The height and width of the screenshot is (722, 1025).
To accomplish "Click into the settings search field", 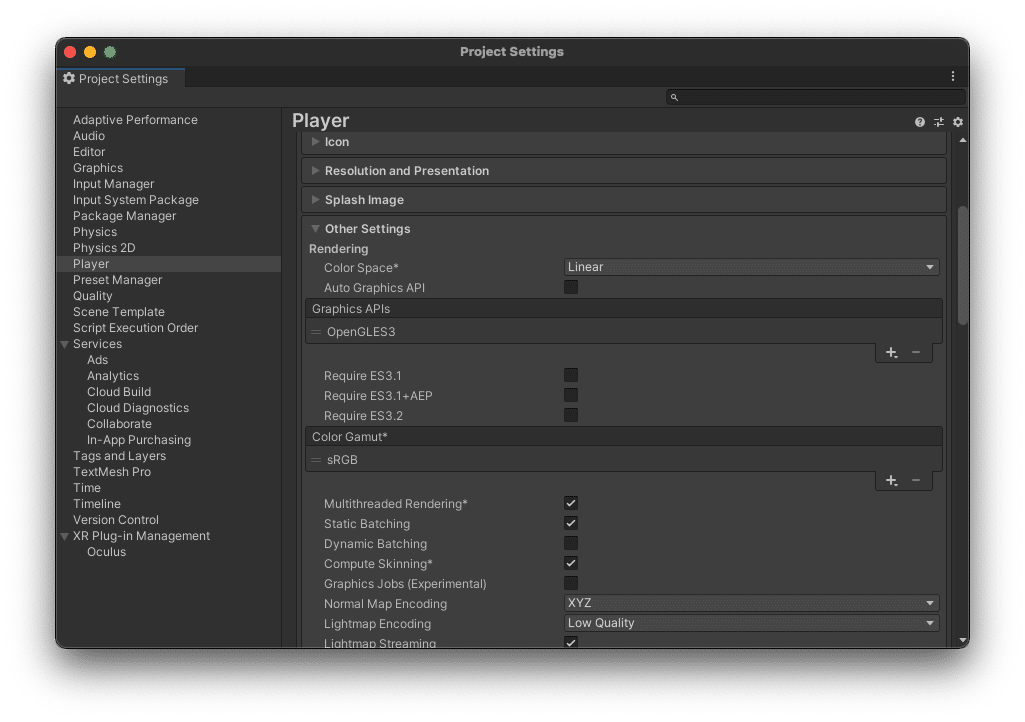I will 816,97.
